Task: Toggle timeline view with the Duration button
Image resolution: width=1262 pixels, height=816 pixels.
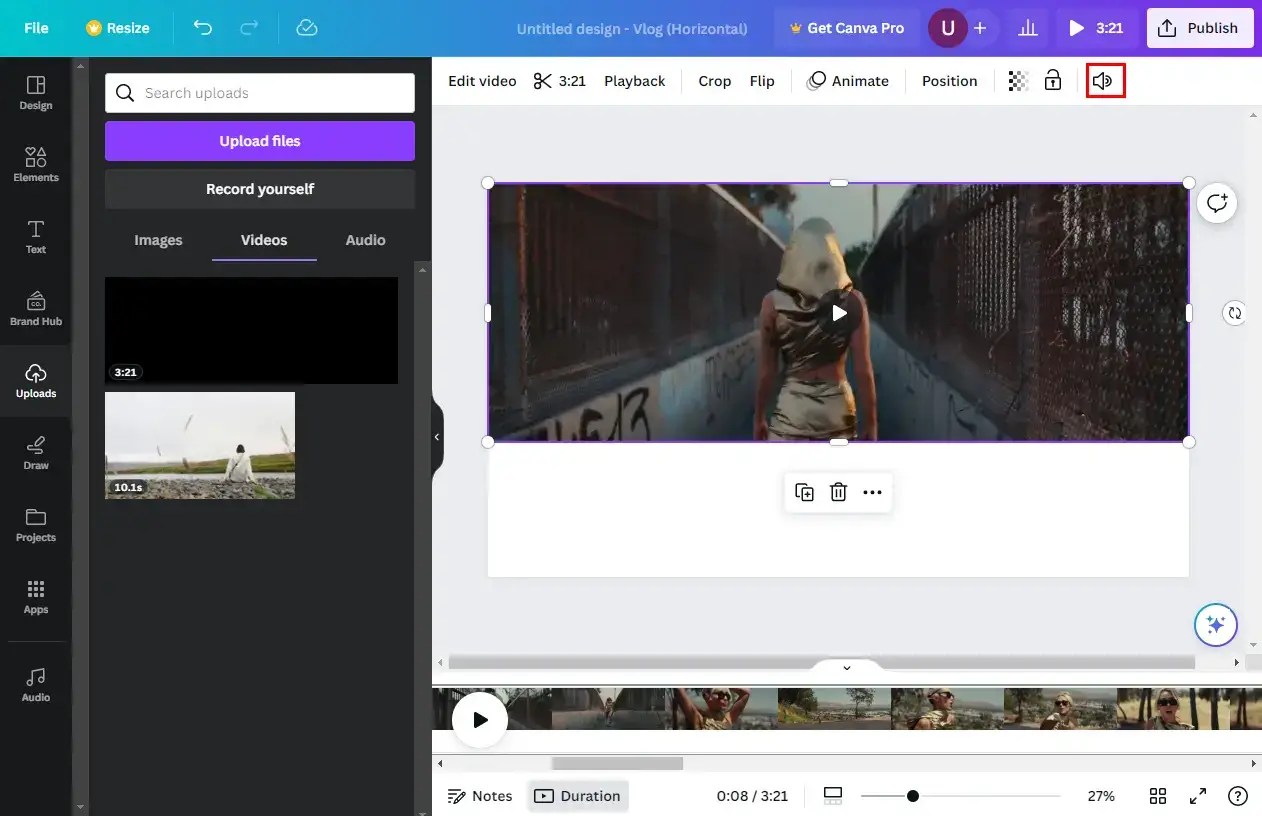Action: (x=578, y=795)
